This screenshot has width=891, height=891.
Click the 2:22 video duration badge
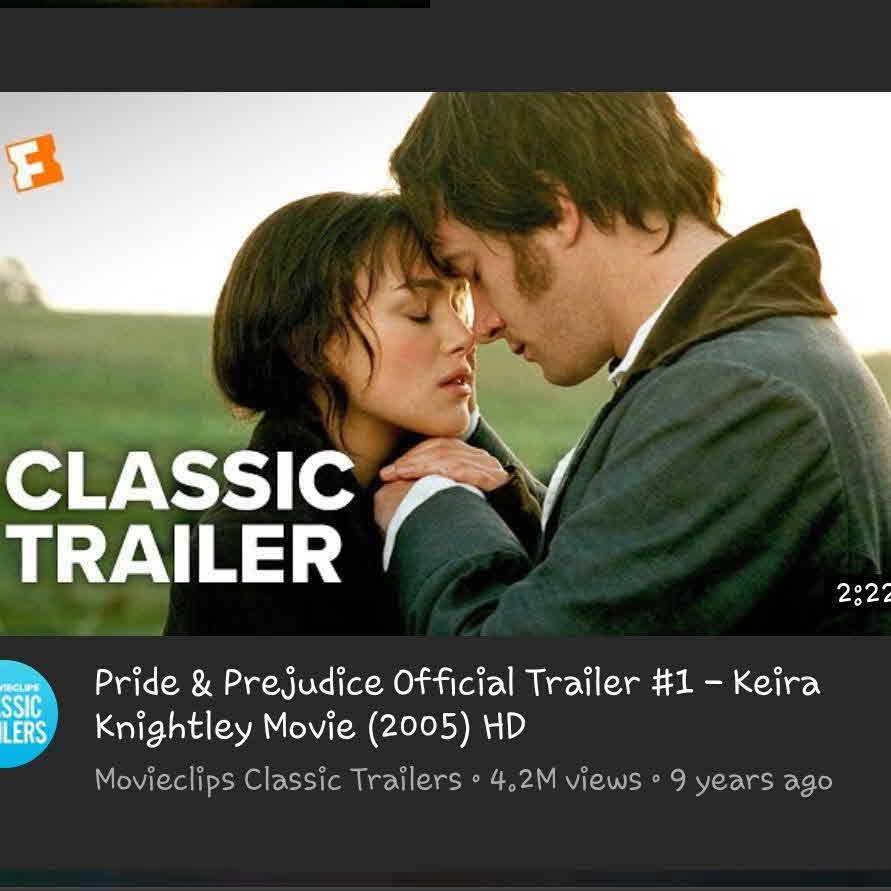pyautogui.click(x=863, y=594)
